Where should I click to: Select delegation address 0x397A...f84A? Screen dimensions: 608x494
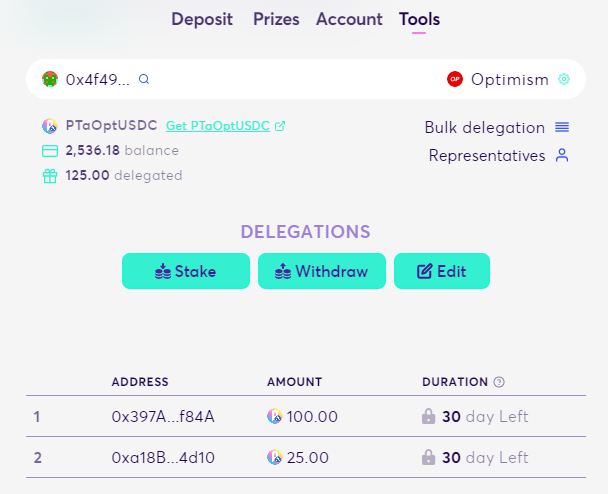point(163,416)
